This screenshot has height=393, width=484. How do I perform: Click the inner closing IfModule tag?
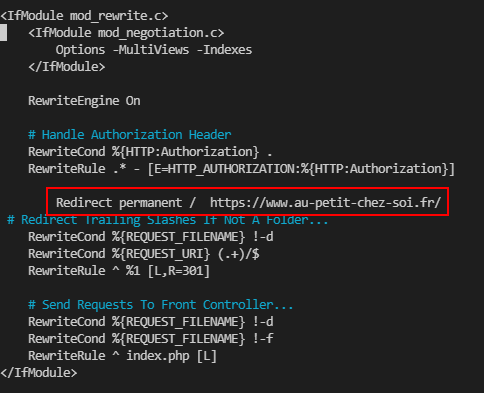pos(67,67)
